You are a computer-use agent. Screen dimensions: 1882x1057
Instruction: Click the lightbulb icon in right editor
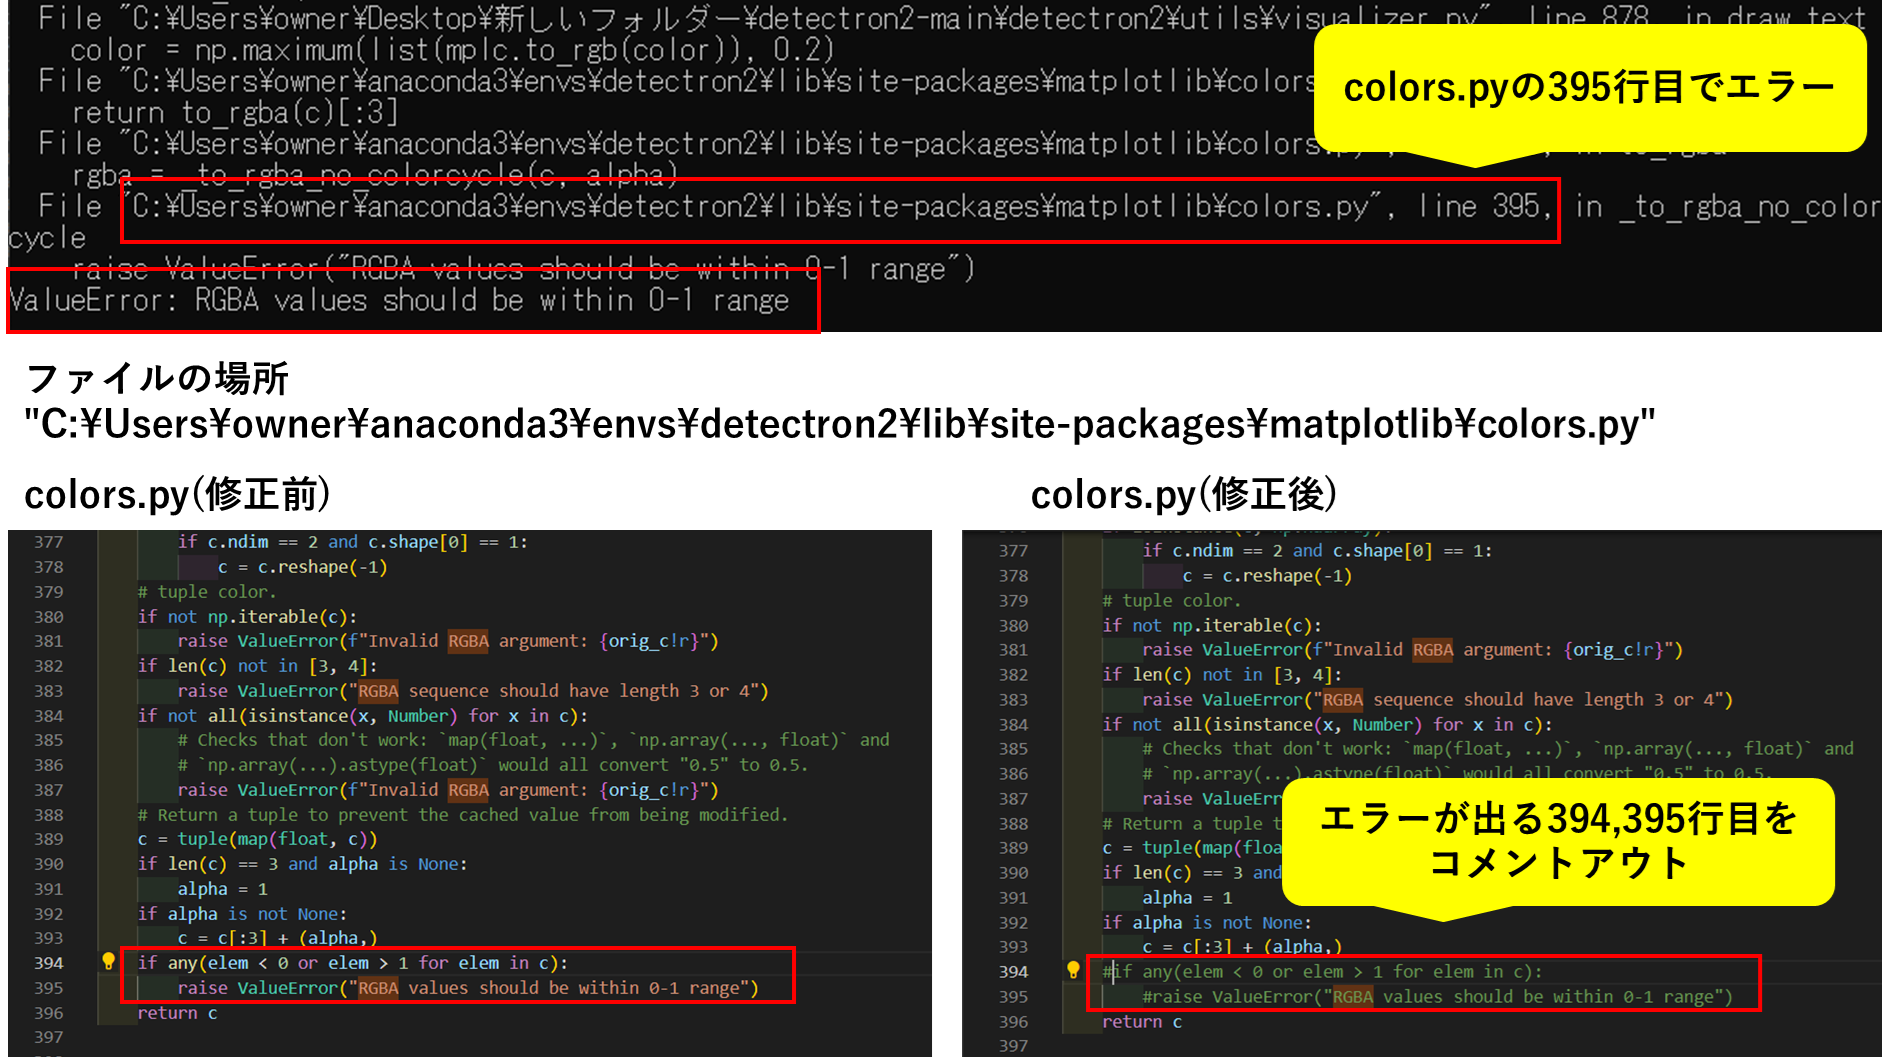[x=1073, y=970]
